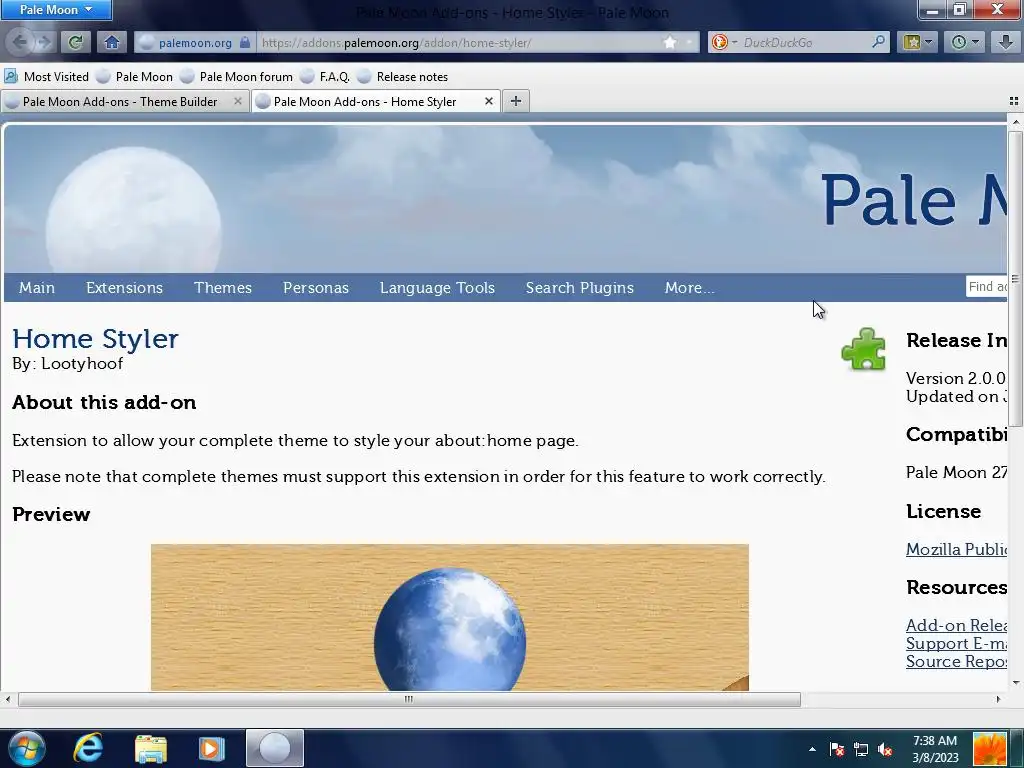The height and width of the screenshot is (768, 1024).
Task: Open a new tab with plus button
Action: [516, 101]
